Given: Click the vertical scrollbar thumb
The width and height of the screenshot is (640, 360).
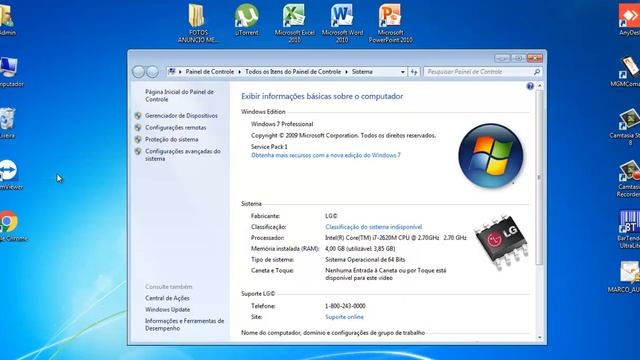Looking at the screenshot, I should pyautogui.click(x=539, y=178).
